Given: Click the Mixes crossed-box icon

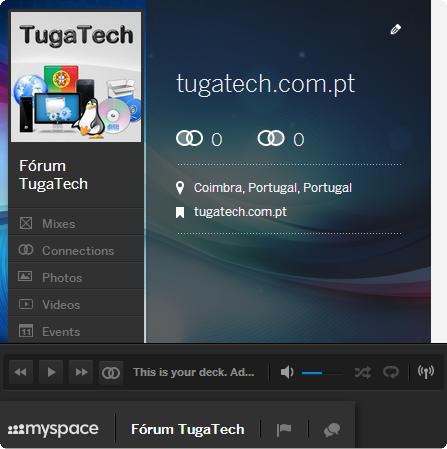Looking at the screenshot, I should point(26,223).
